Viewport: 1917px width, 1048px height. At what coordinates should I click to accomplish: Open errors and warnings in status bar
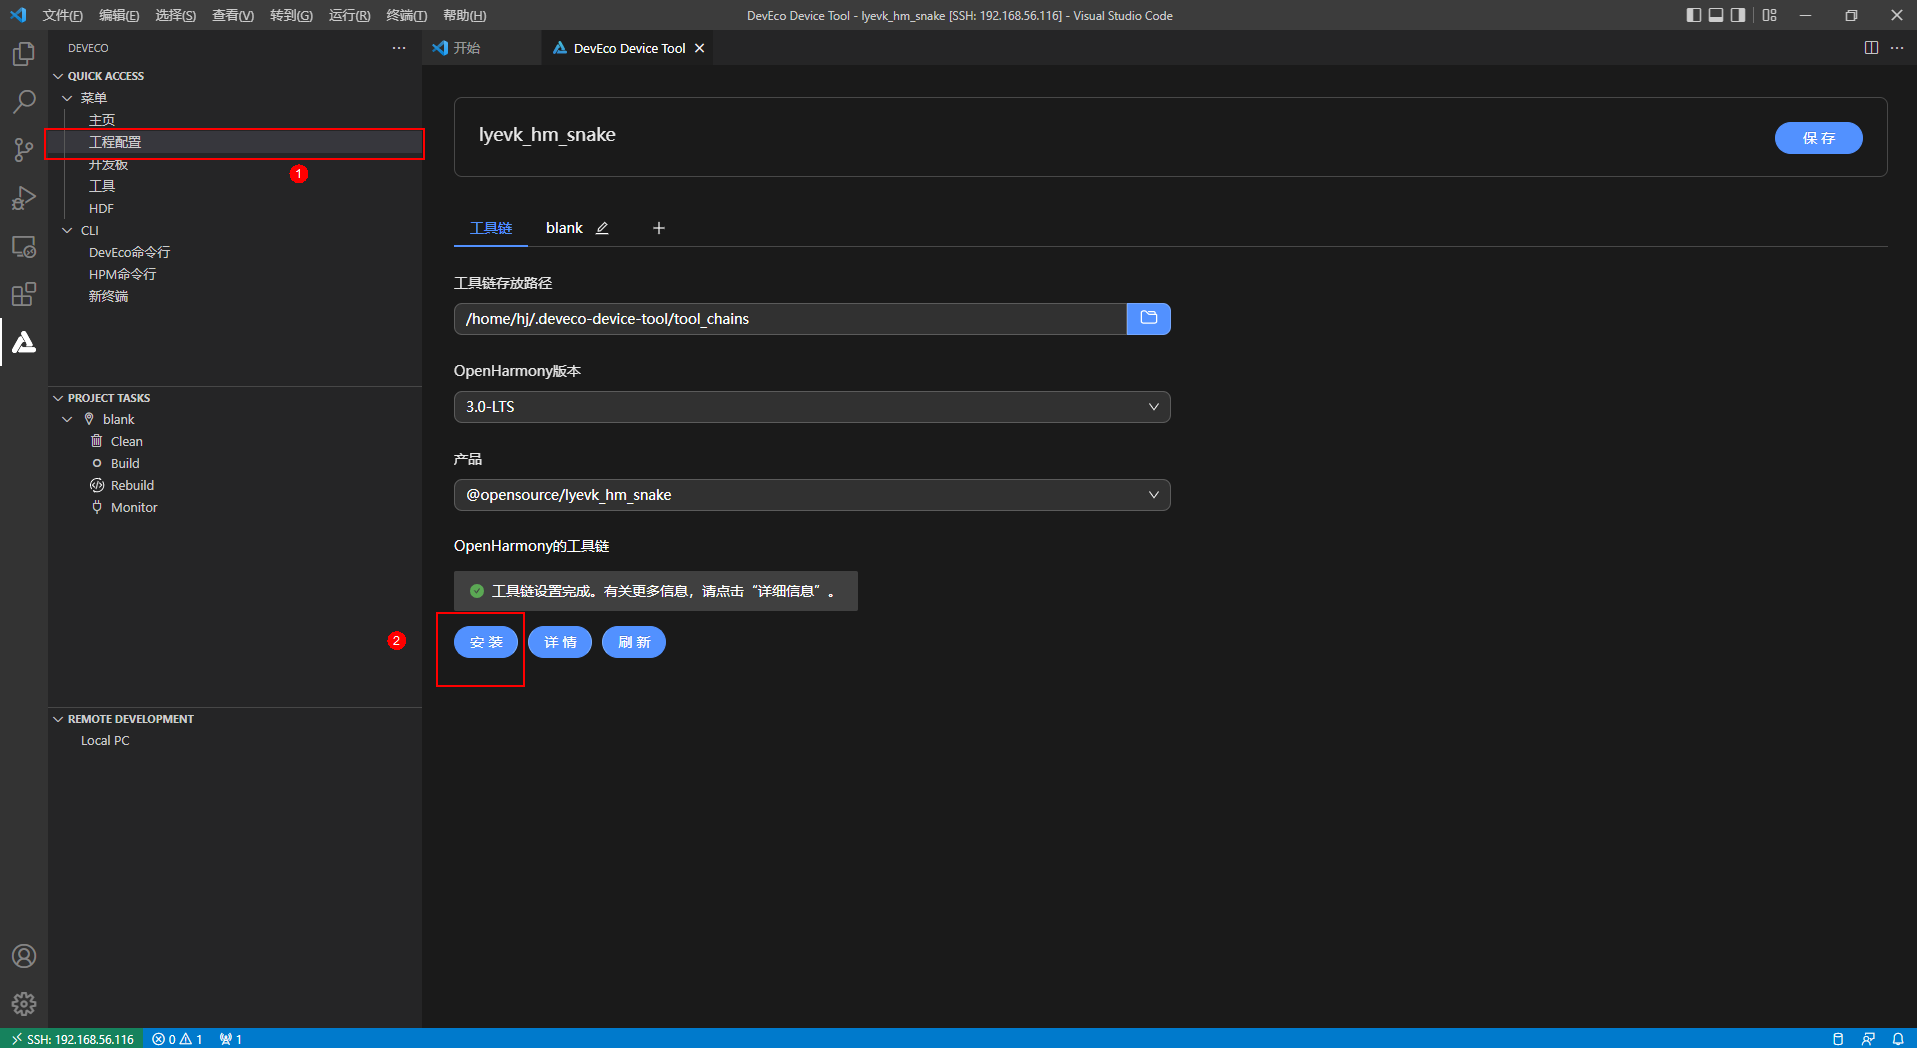(x=177, y=1039)
